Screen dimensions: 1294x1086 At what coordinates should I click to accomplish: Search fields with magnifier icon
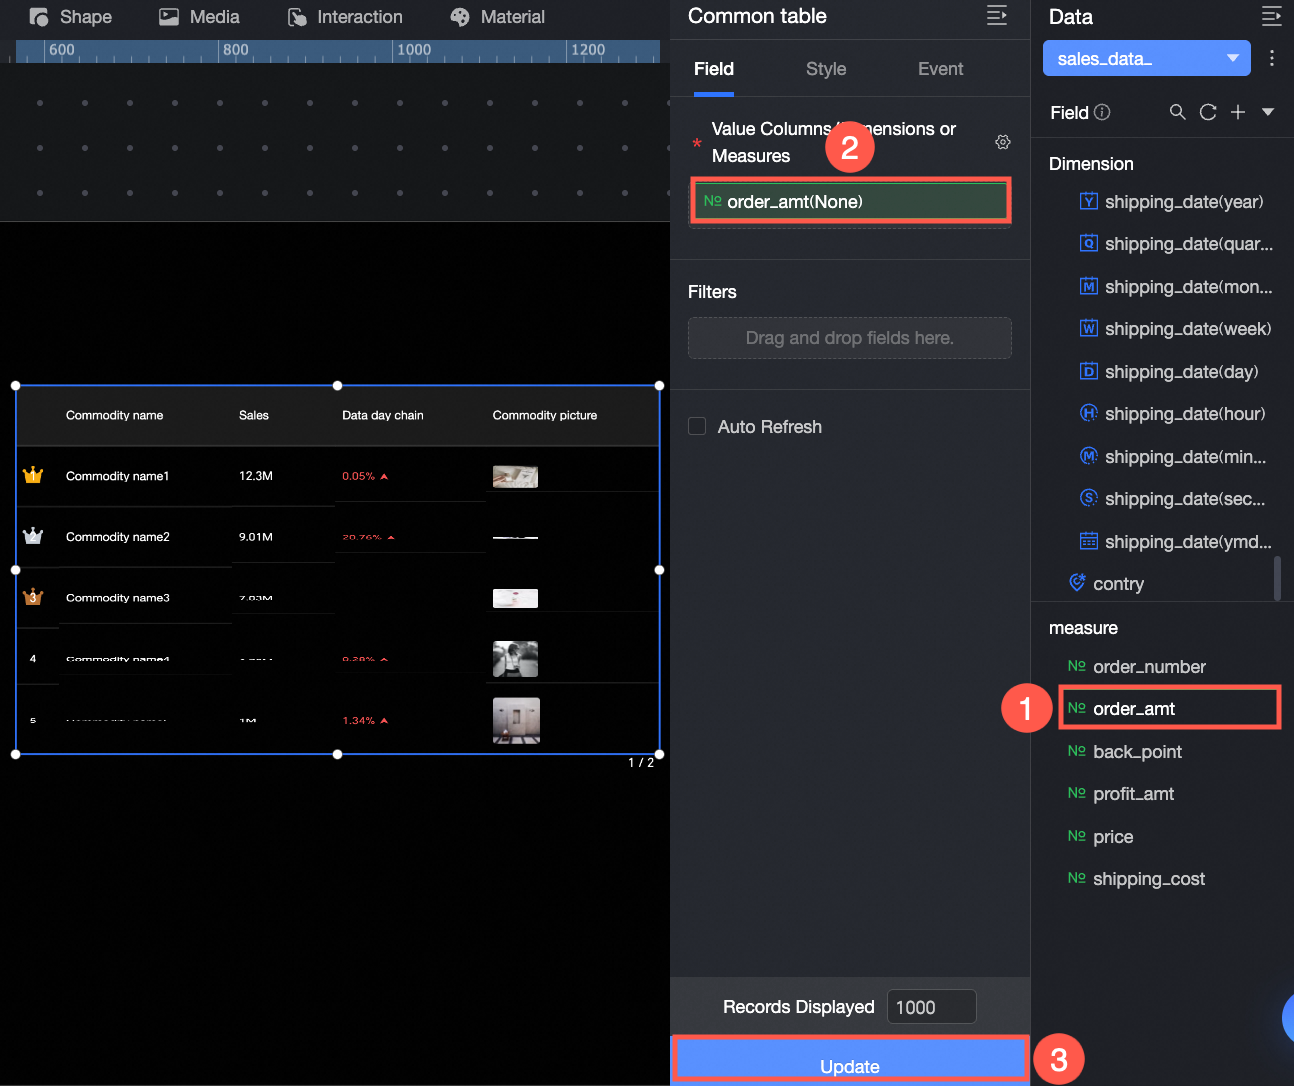coord(1178,112)
